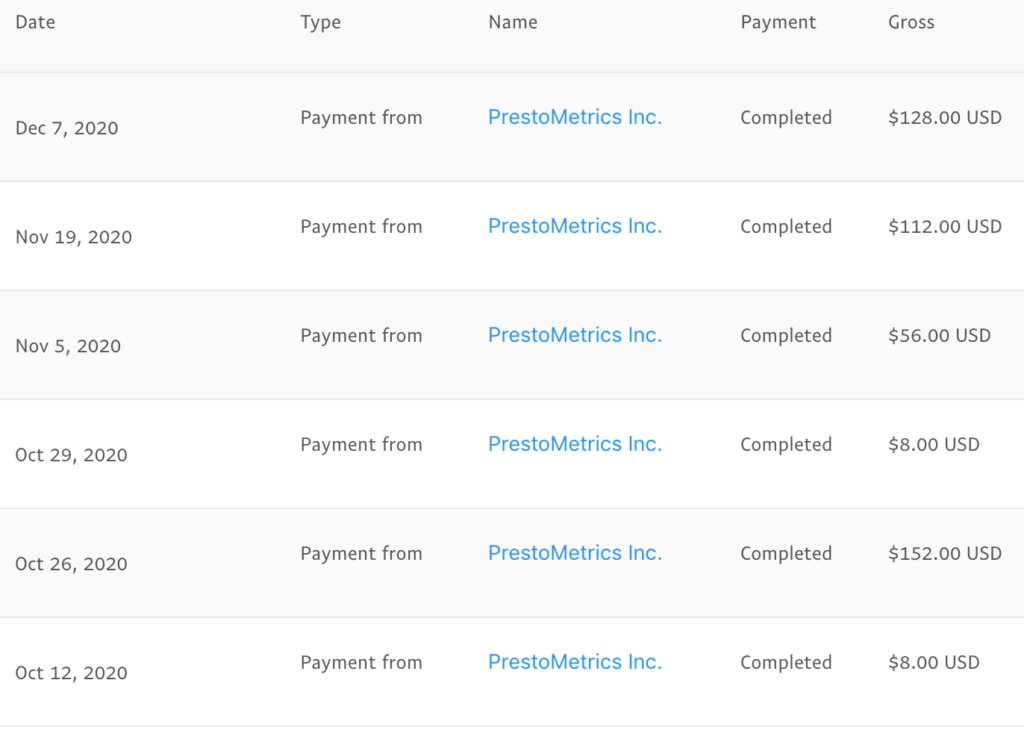The width and height of the screenshot is (1024, 730).
Task: Select the $128.00 USD gross amount
Action: click(945, 118)
